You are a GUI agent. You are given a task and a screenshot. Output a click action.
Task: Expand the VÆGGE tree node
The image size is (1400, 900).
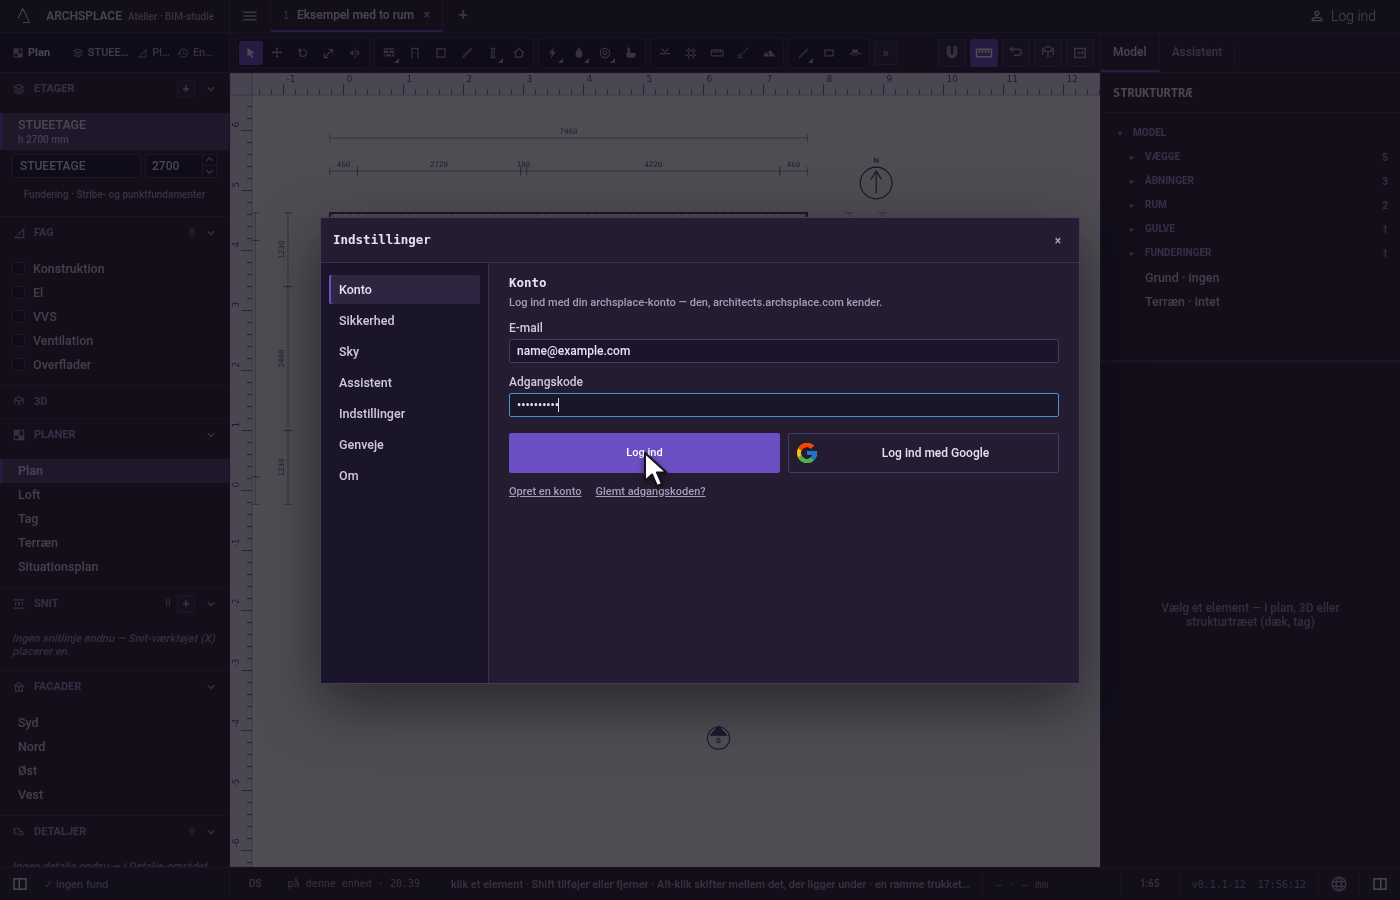(1132, 157)
